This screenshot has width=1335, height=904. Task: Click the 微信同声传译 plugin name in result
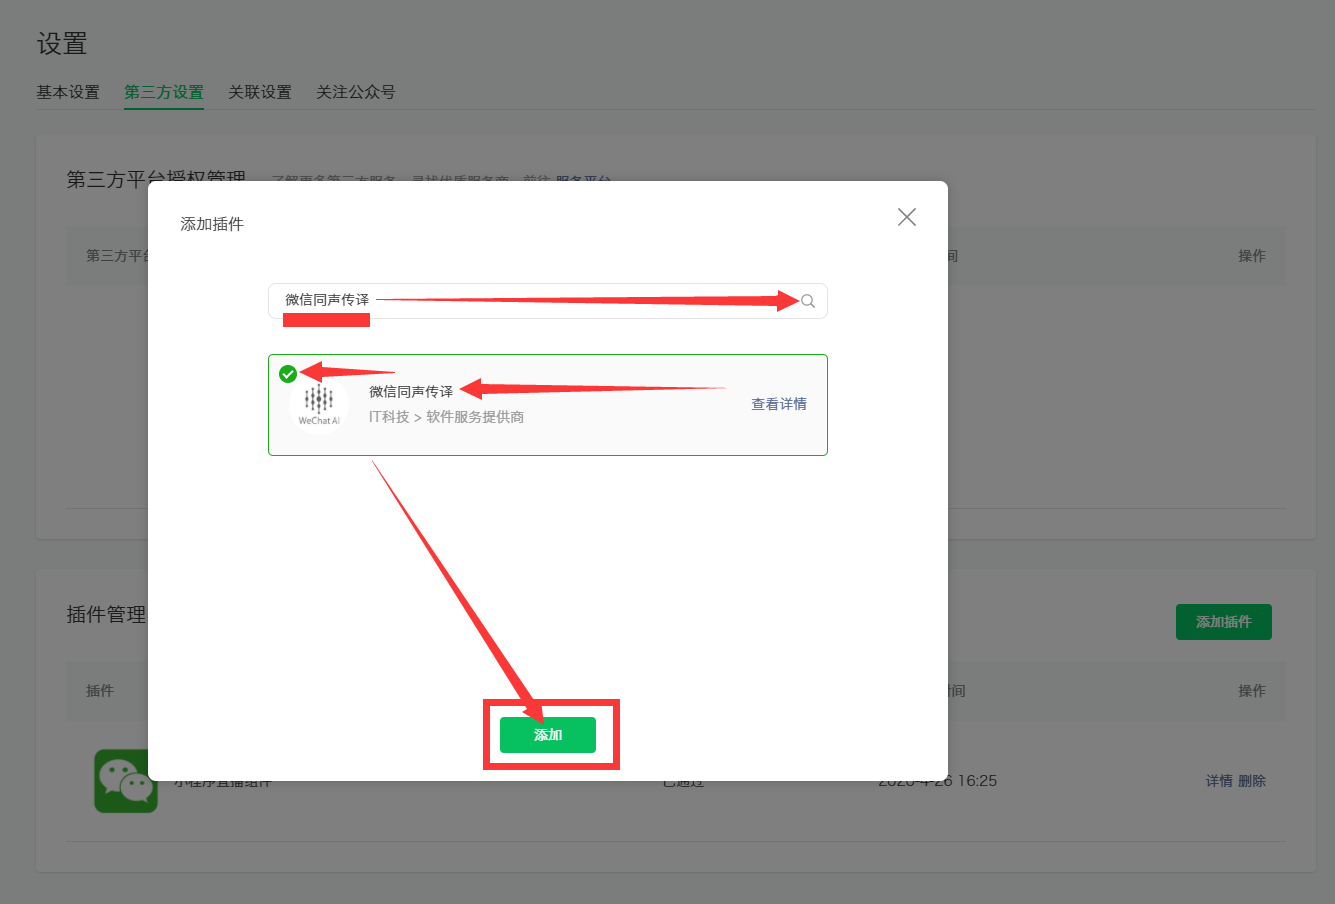click(x=411, y=392)
